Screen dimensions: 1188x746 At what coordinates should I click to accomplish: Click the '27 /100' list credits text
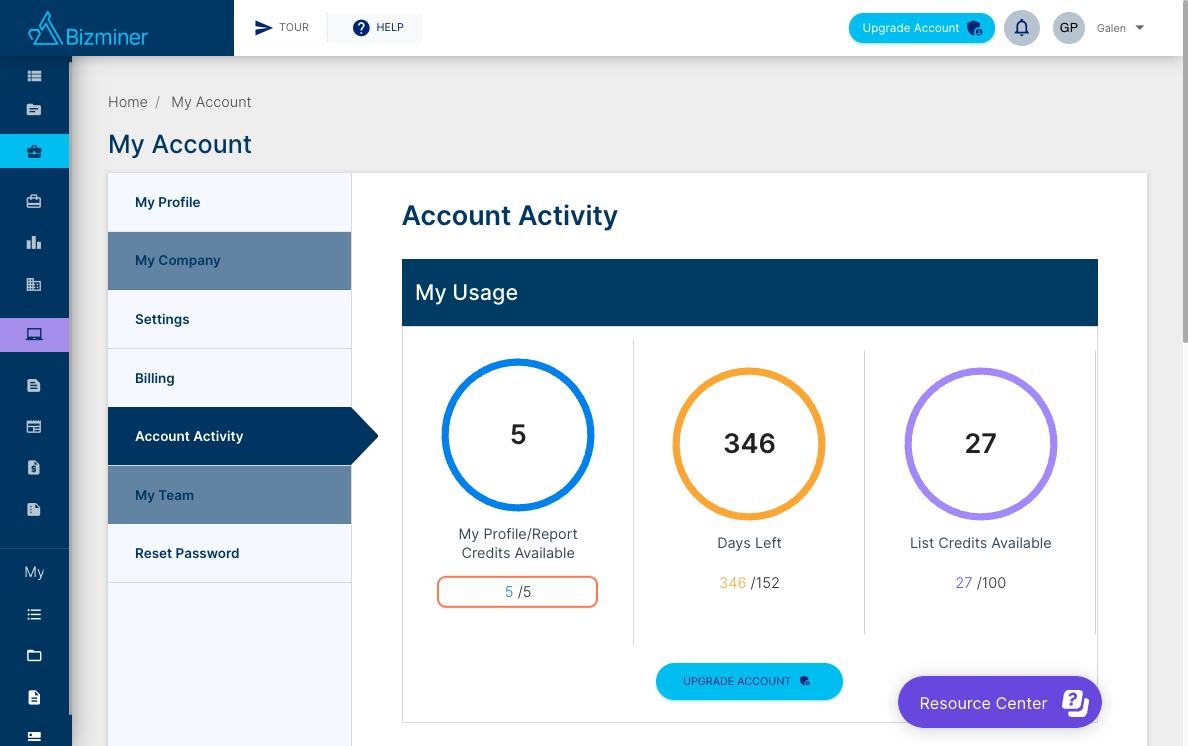980,583
